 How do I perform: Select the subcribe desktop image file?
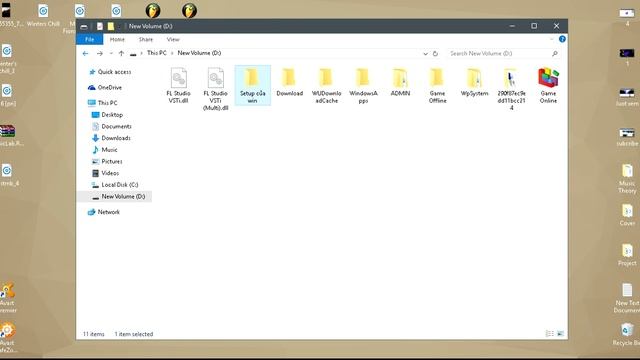pos(627,137)
